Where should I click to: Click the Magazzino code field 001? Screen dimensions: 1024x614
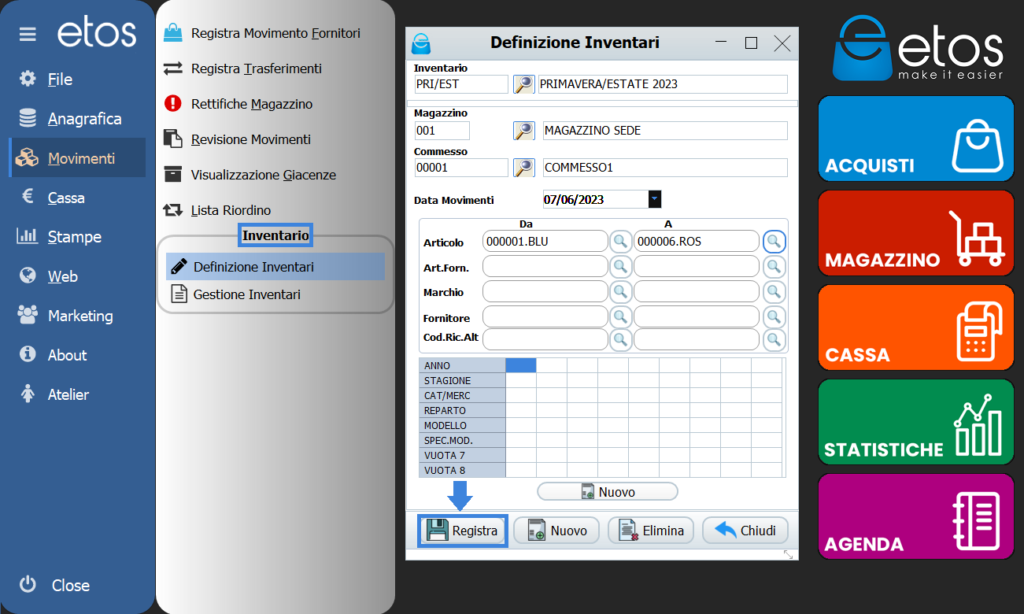[x=441, y=131]
